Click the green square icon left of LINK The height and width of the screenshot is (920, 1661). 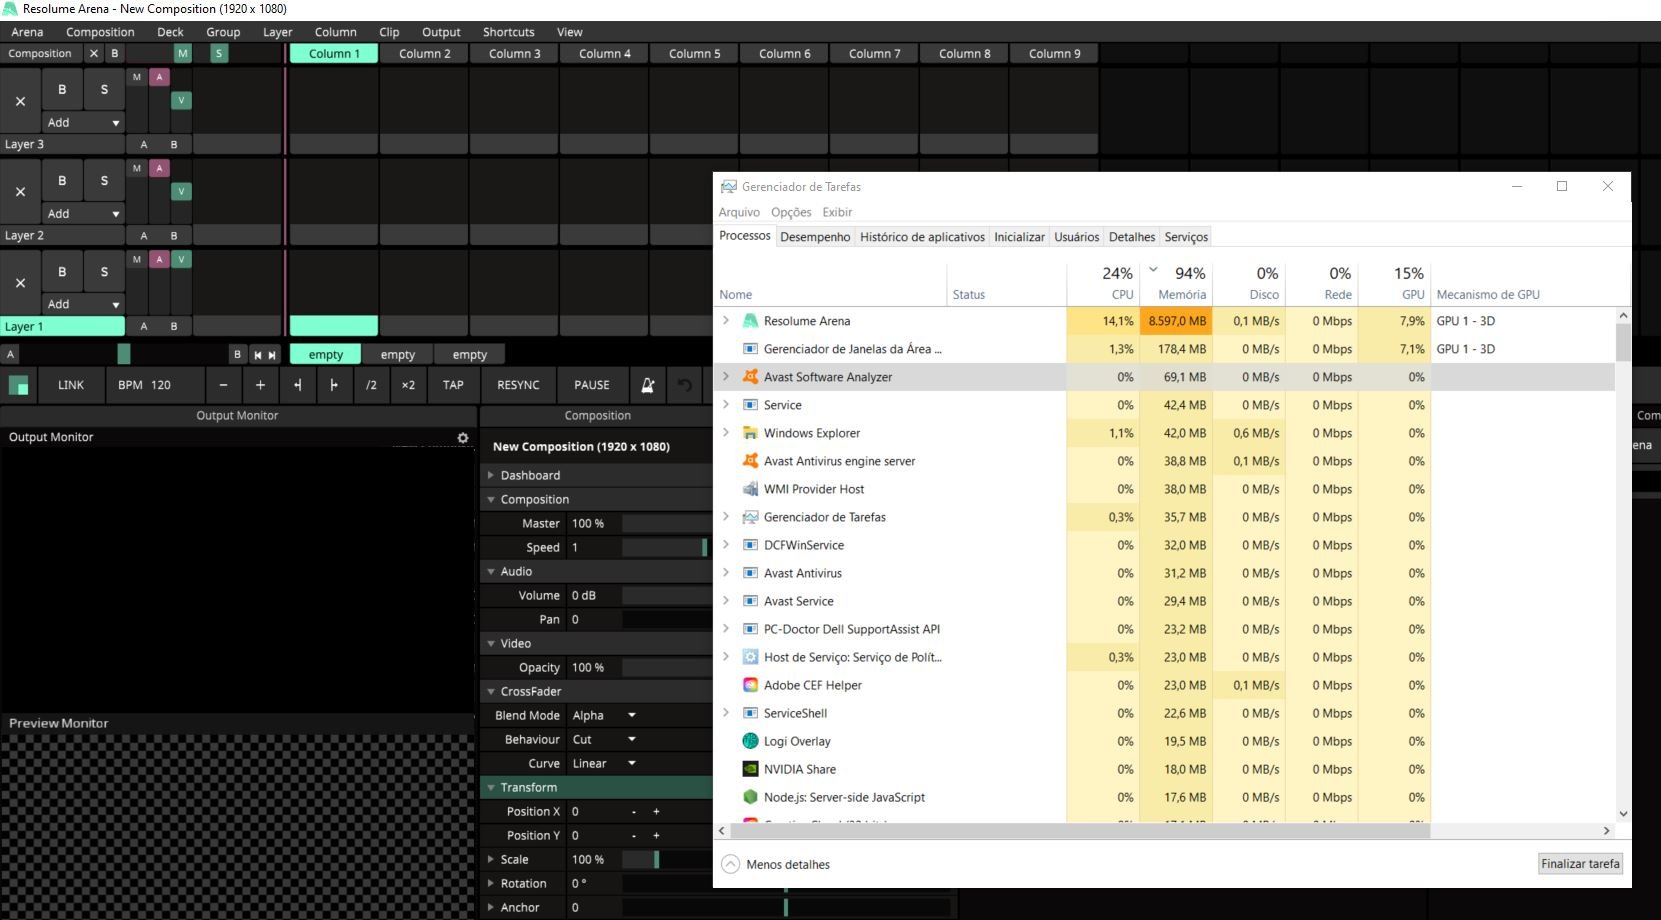pyautogui.click(x=19, y=385)
